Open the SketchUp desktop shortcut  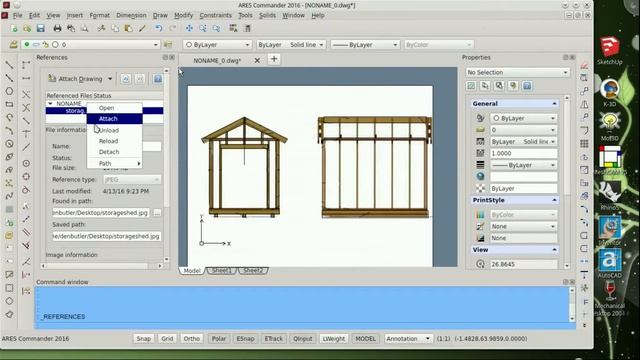[x=609, y=51]
